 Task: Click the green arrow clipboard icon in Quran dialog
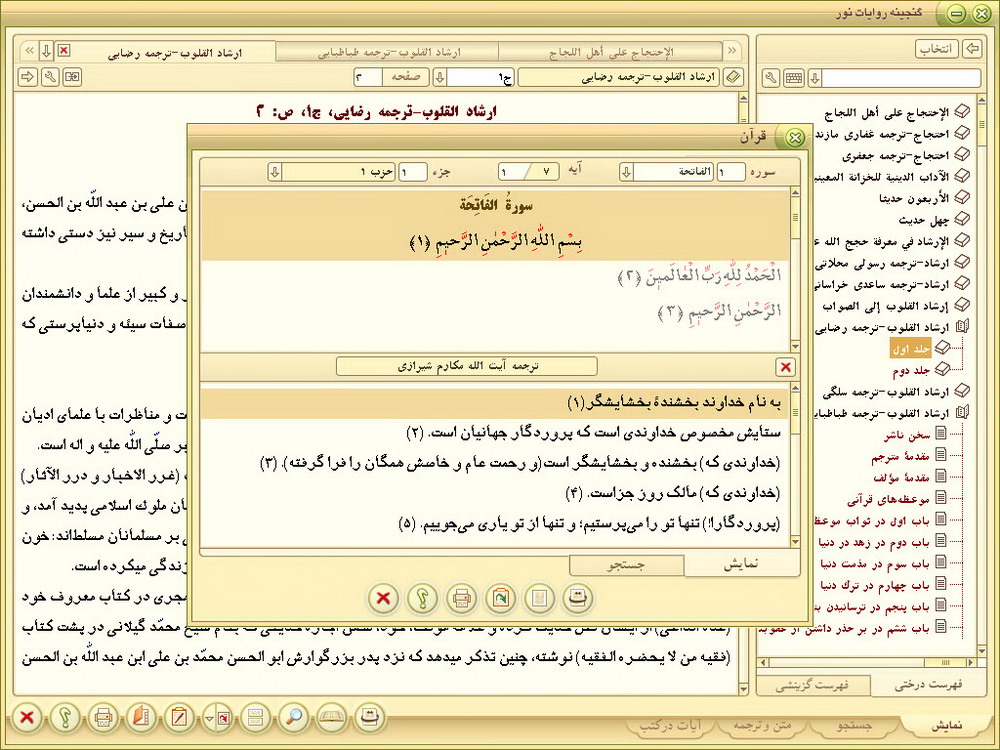500,598
